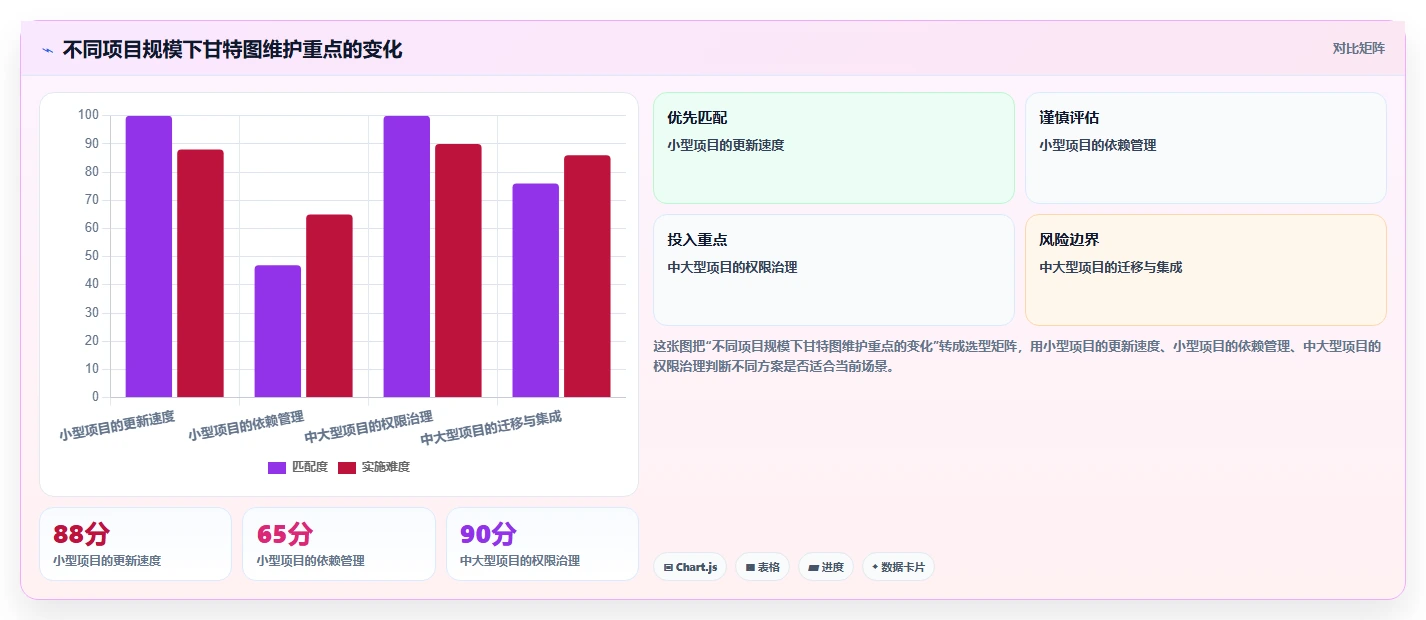Toggle the 实施难度 legend entry
Viewport: 1426px width, 620px height.
coord(374,467)
